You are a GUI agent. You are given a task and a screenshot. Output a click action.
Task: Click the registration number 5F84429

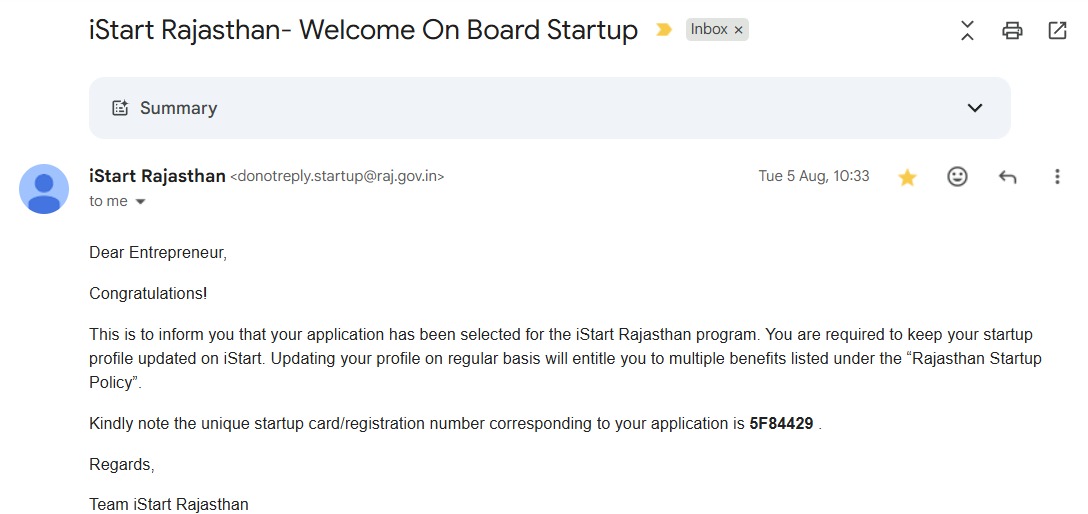tap(781, 423)
